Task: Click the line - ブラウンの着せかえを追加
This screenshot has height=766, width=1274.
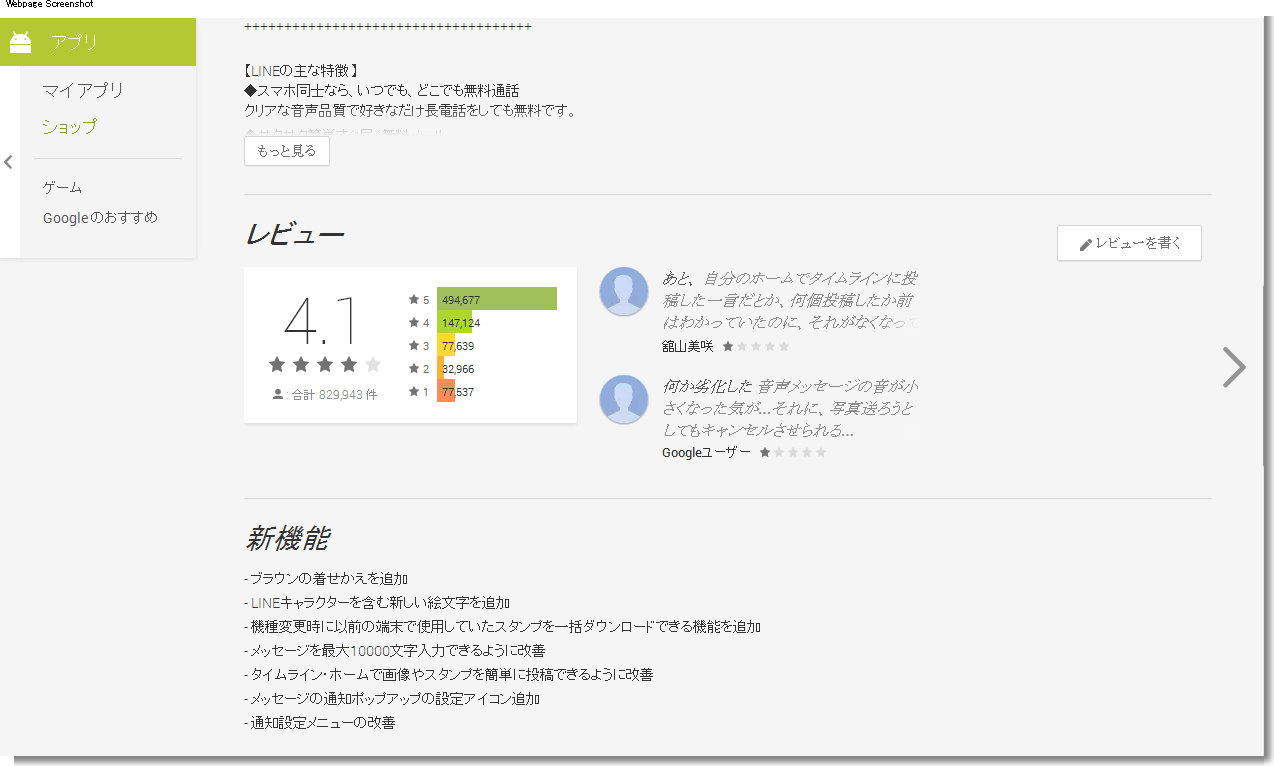Action: click(x=326, y=579)
